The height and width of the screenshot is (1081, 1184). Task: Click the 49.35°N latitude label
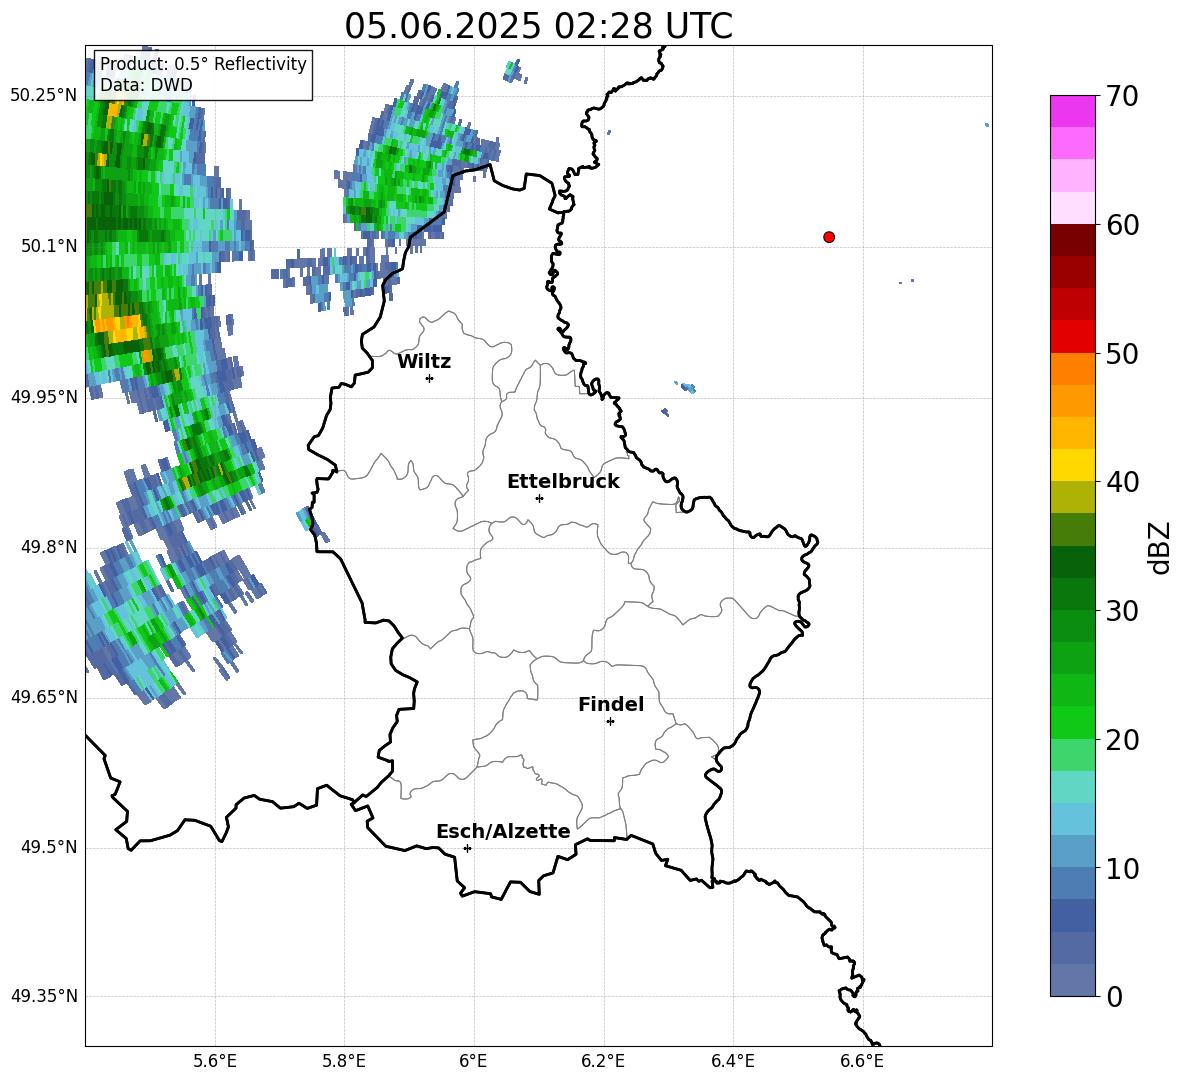point(44,996)
